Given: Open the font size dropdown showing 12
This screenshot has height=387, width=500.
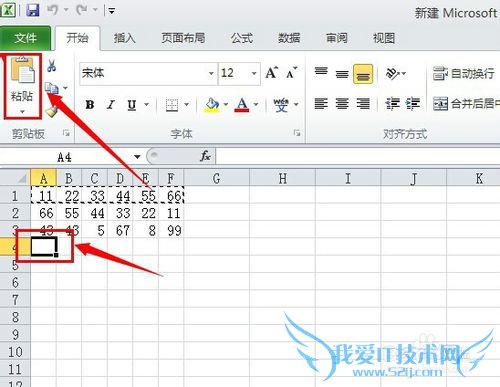Looking at the screenshot, I should [254, 73].
